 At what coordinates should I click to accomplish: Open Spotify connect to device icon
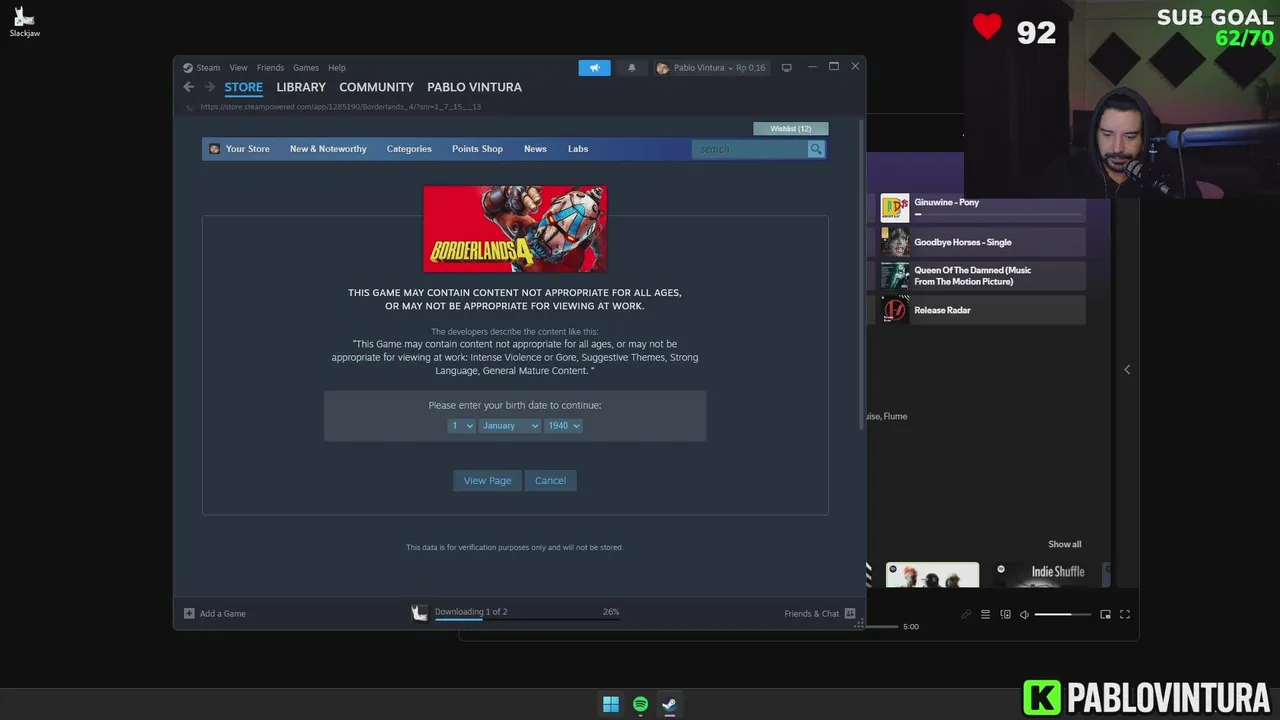pos(1005,614)
